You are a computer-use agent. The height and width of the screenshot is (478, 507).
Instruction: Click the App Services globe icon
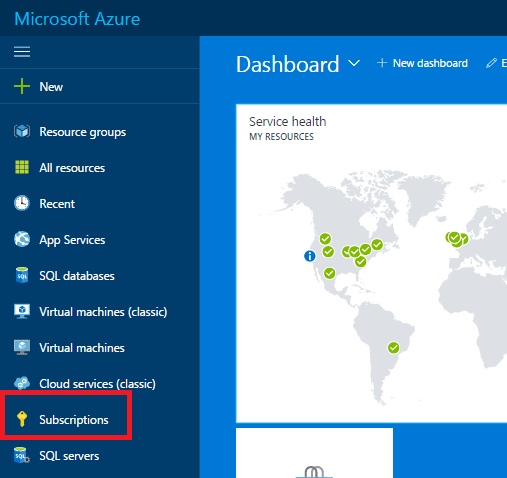click(22, 239)
